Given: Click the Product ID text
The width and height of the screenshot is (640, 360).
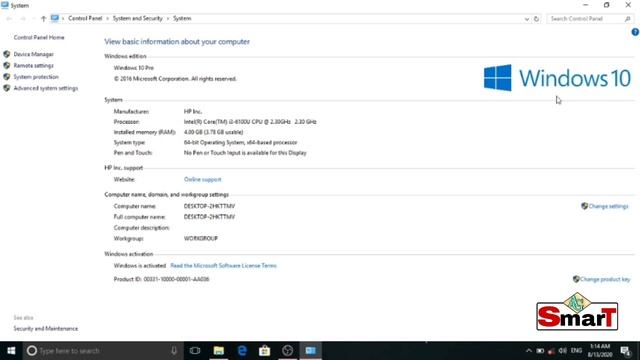Looking at the screenshot, I should tap(161, 279).
